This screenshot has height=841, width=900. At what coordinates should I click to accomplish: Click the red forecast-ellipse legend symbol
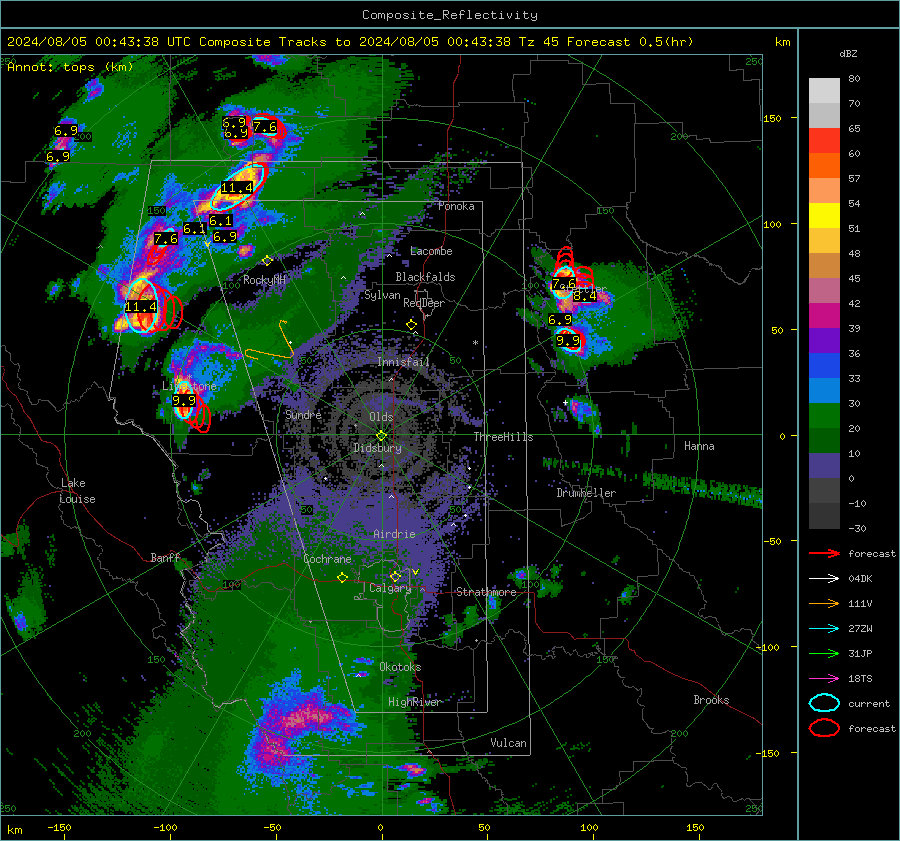[824, 728]
